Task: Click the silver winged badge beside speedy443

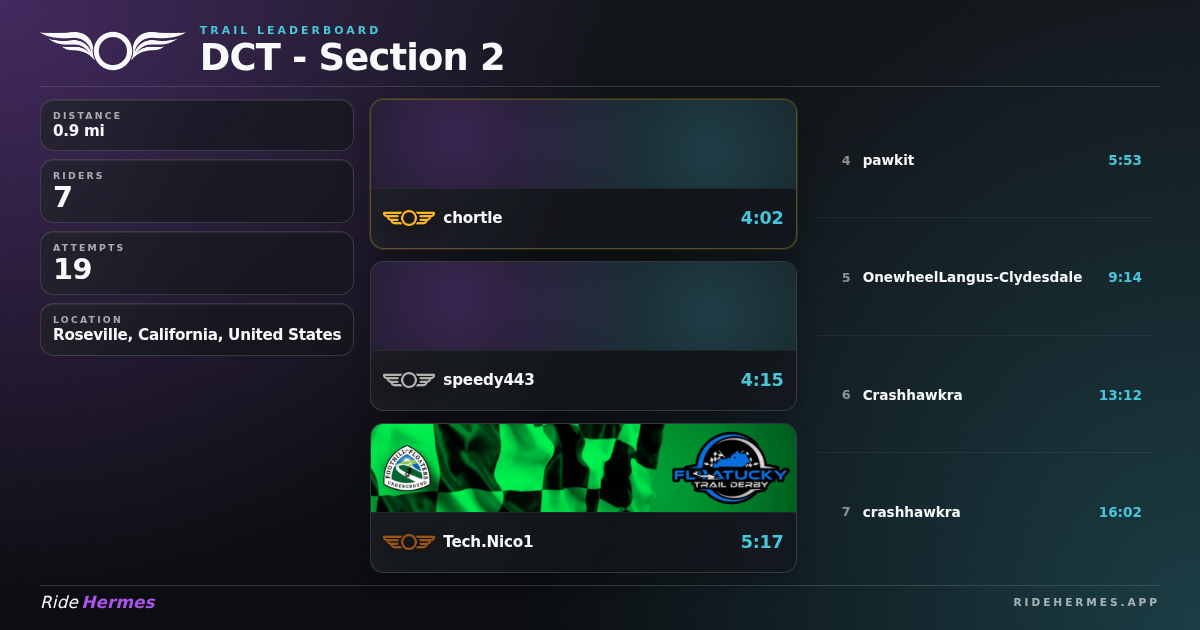Action: (408, 380)
